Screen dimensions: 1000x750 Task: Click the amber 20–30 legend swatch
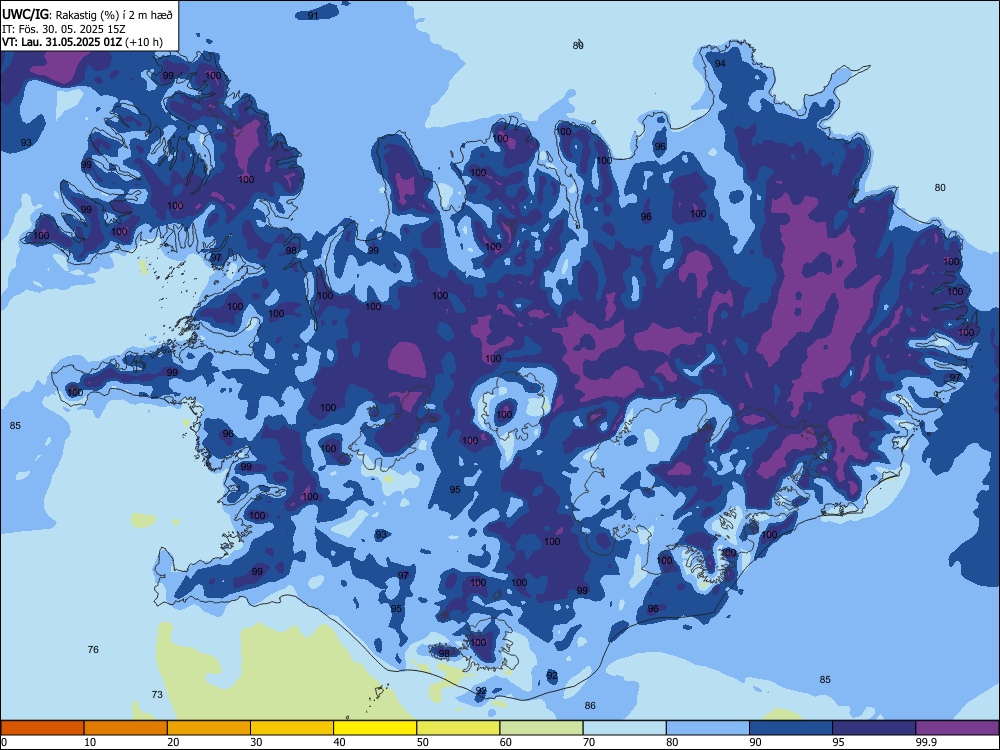click(209, 728)
